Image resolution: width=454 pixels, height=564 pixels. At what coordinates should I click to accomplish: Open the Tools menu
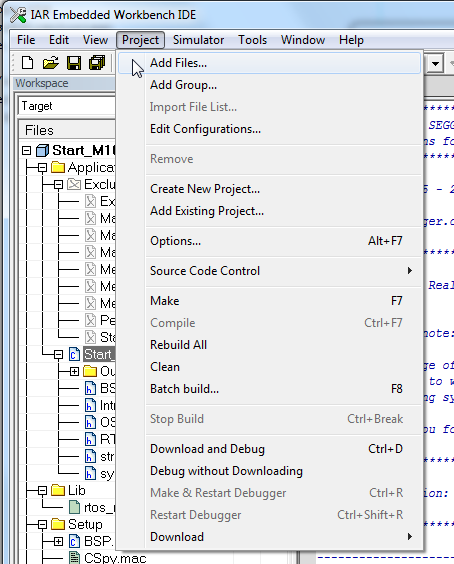pyautogui.click(x=253, y=40)
